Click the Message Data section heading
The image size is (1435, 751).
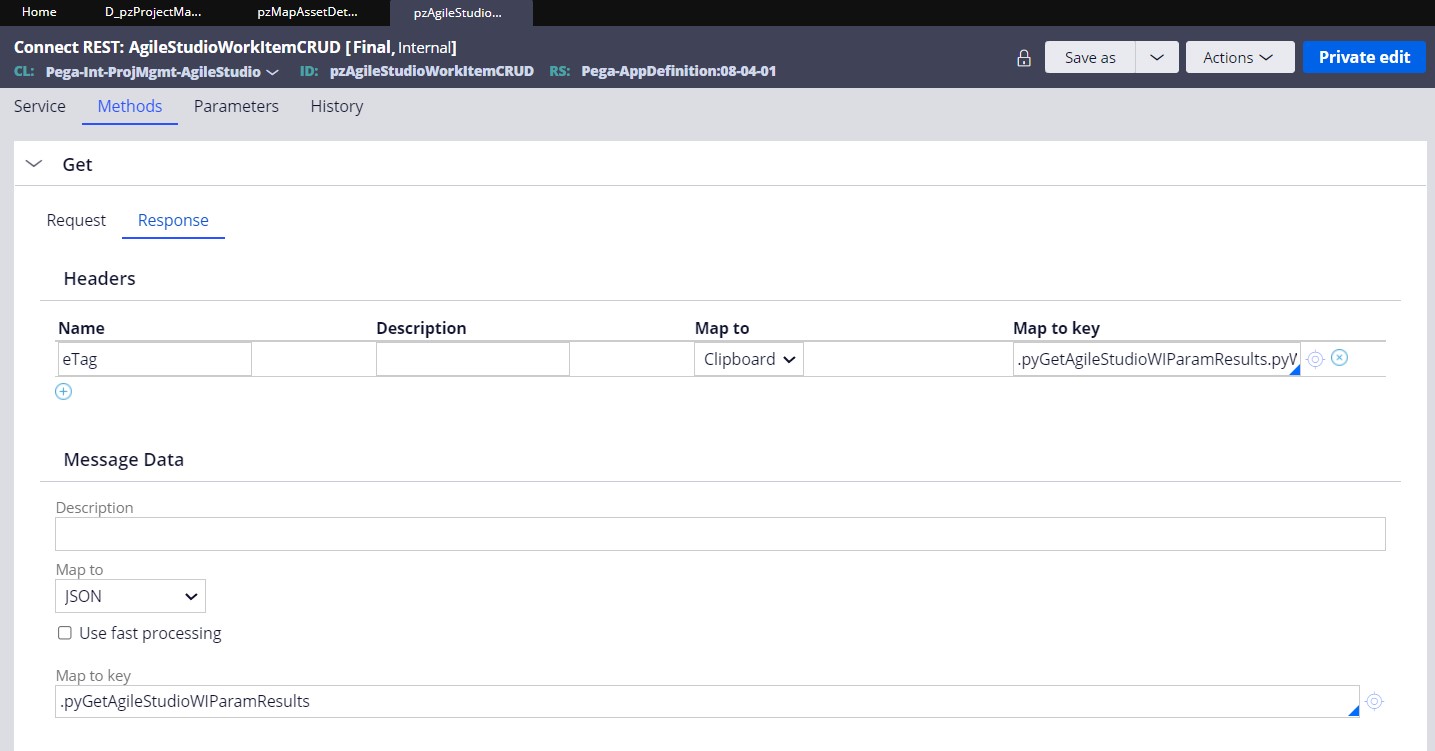pyautogui.click(x=124, y=460)
